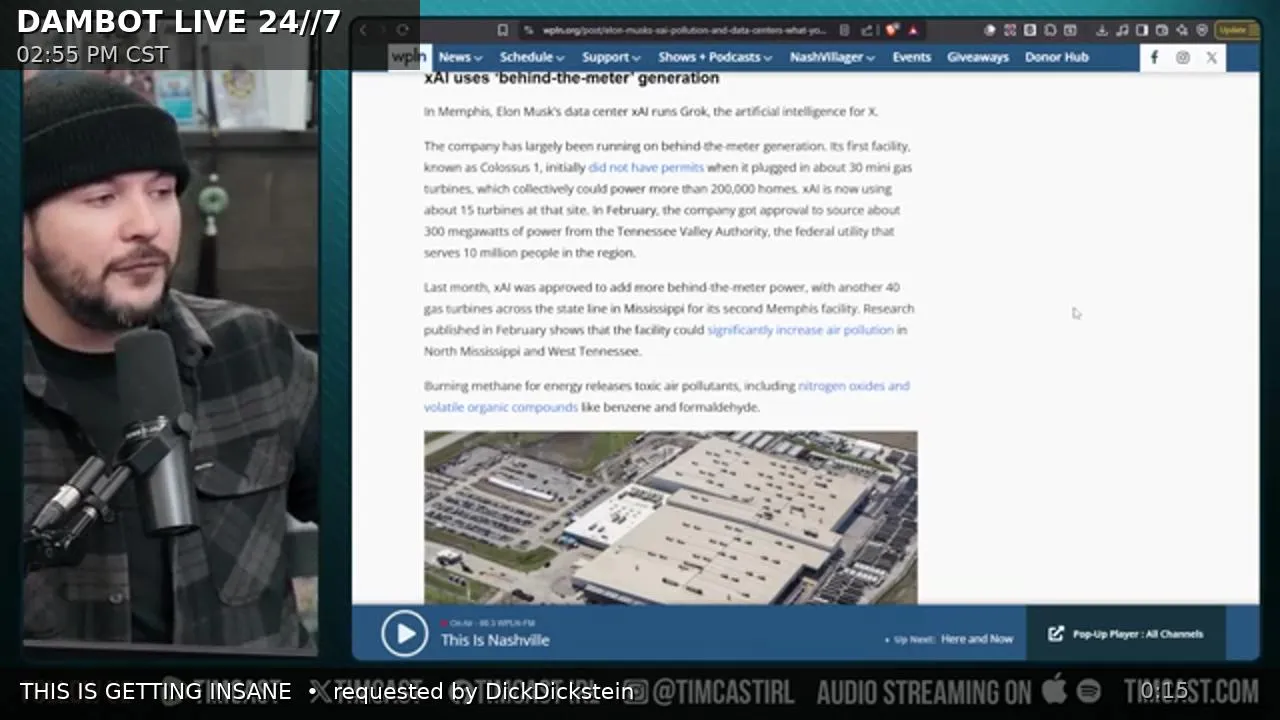Viewport: 1280px width, 720px height.
Task: Click the aerial facility photo
Action: (670, 517)
